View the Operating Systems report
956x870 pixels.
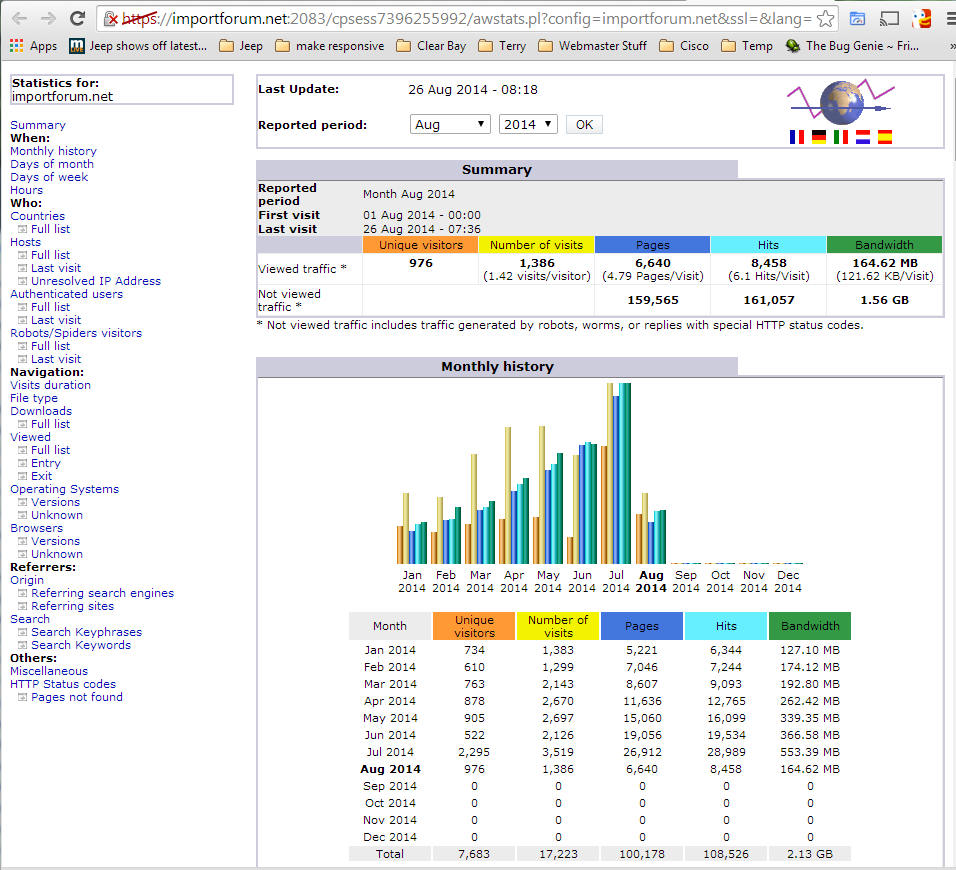coord(65,489)
